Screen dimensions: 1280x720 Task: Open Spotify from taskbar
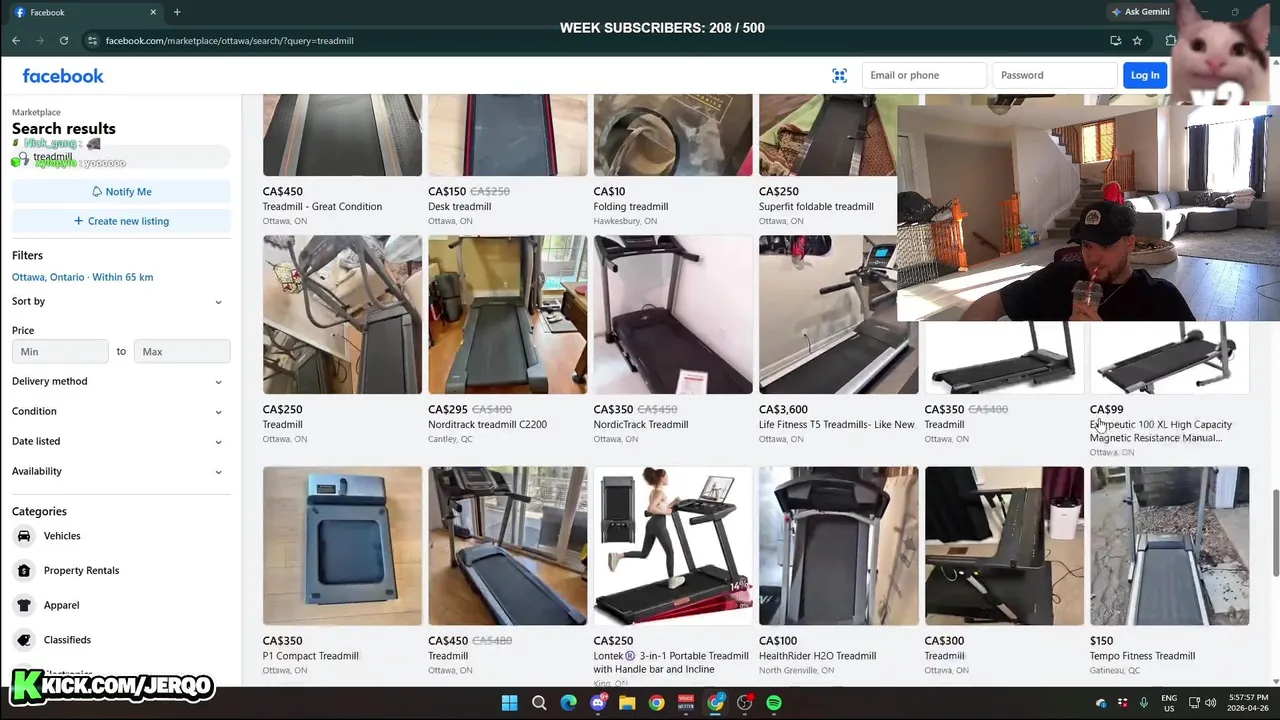point(774,703)
